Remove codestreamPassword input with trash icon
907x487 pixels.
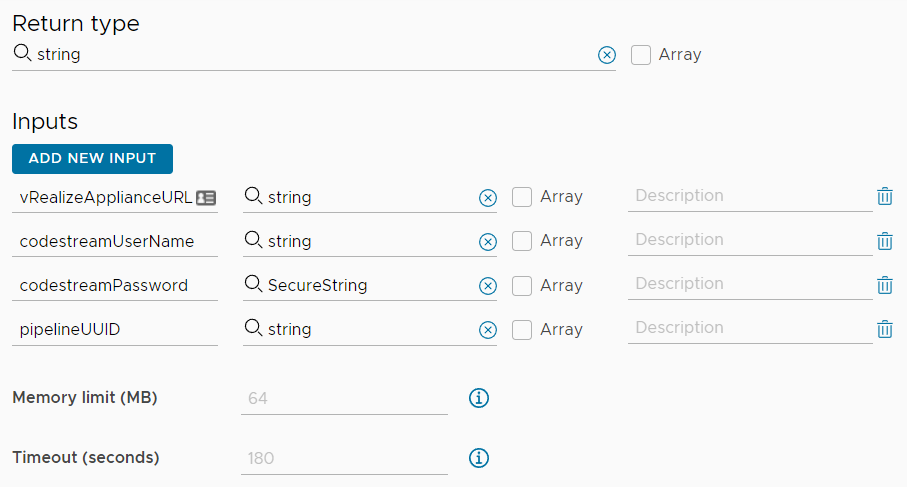tap(884, 285)
